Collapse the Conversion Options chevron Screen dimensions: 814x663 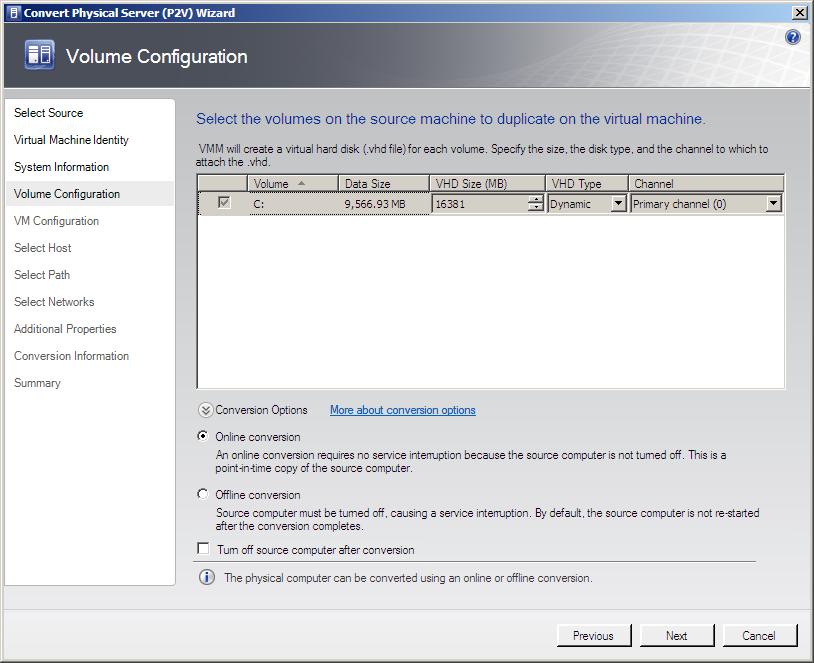pyautogui.click(x=206, y=410)
